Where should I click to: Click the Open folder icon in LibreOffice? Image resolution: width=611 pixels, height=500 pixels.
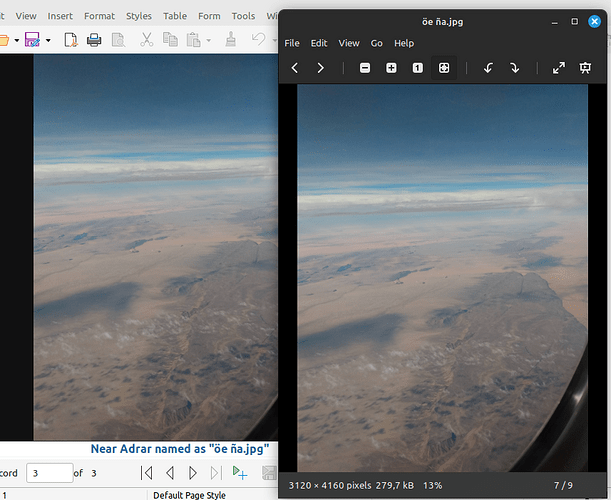[x=4, y=40]
